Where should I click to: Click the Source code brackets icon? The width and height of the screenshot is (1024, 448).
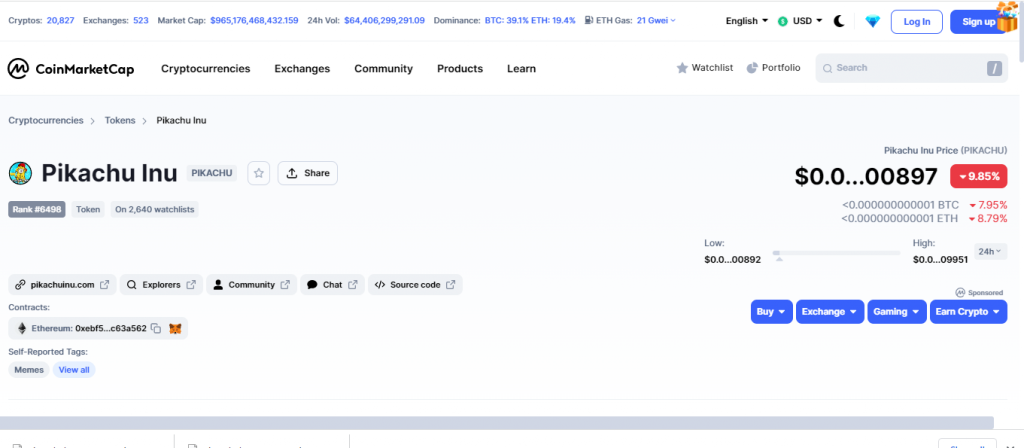380,285
